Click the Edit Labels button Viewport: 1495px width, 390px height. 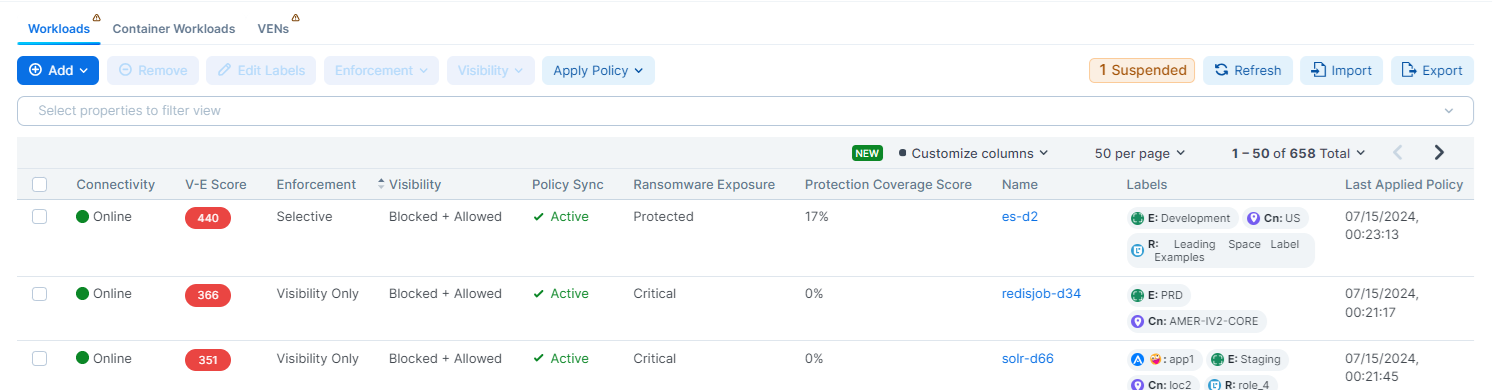(261, 70)
